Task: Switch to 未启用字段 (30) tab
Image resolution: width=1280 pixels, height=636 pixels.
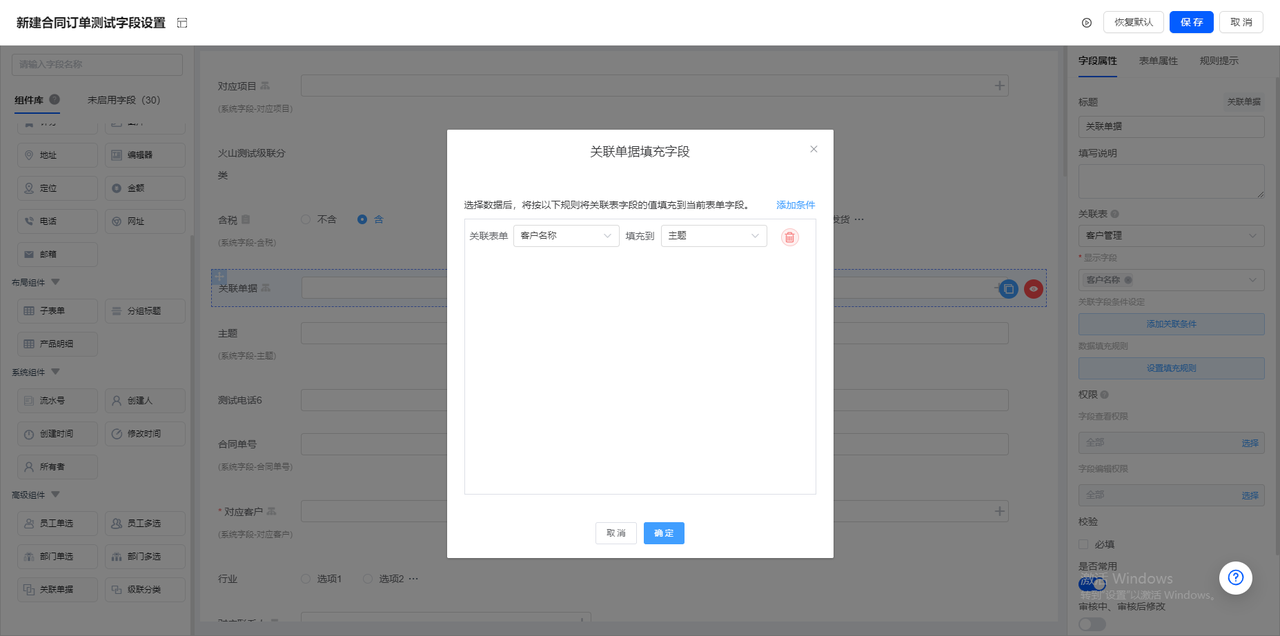Action: pos(124,100)
